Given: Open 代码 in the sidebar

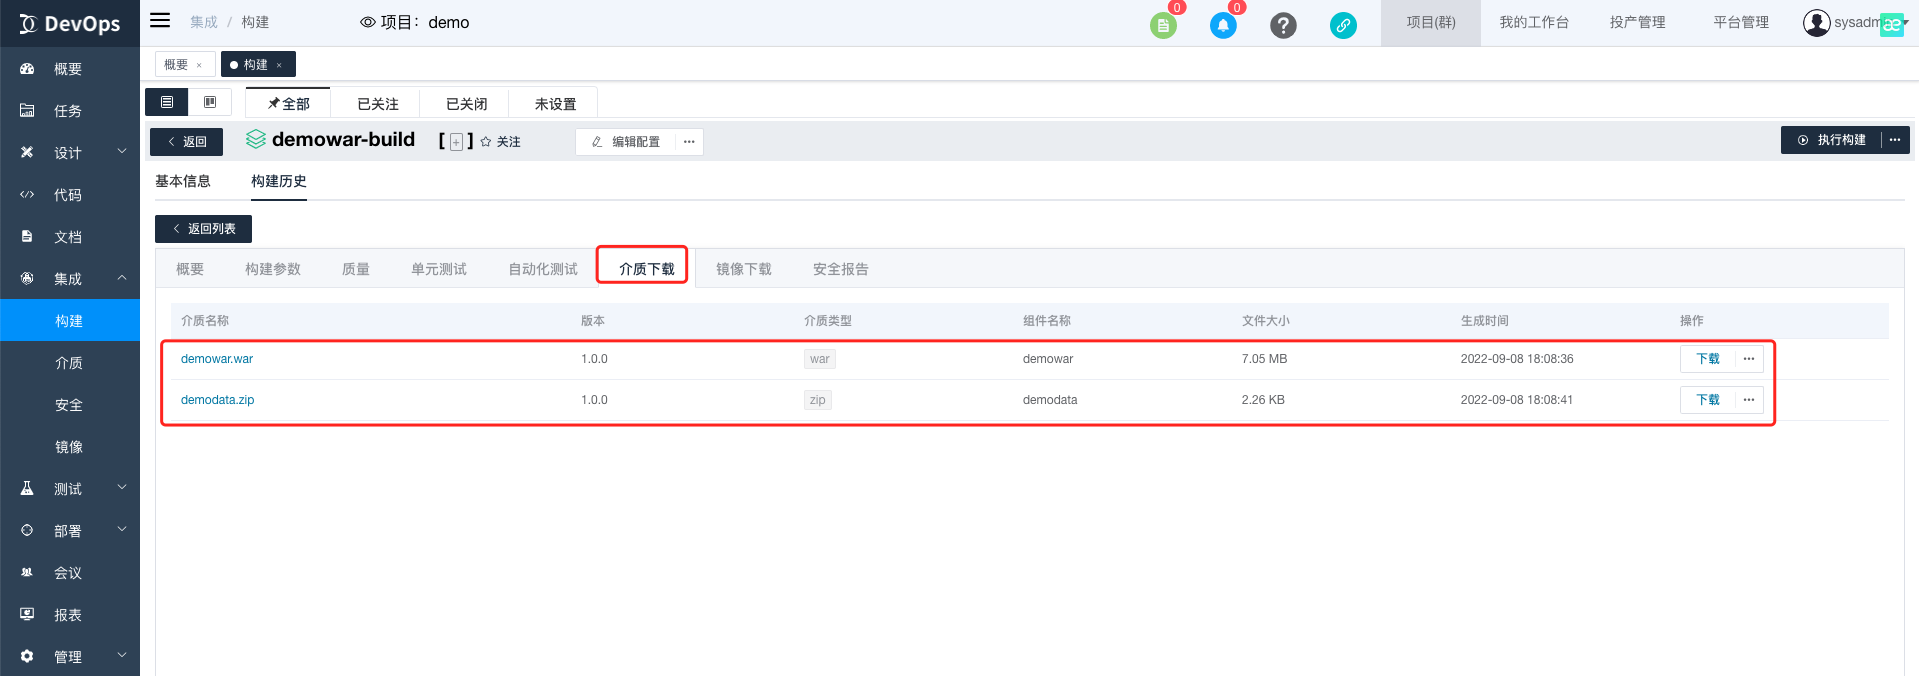Looking at the screenshot, I should point(70,195).
